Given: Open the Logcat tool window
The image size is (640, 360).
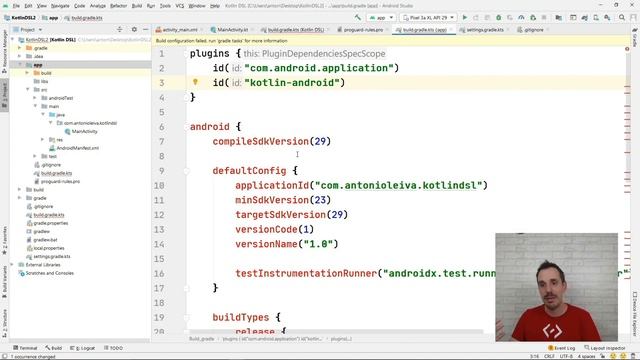Looking at the screenshot, I should 82,348.
